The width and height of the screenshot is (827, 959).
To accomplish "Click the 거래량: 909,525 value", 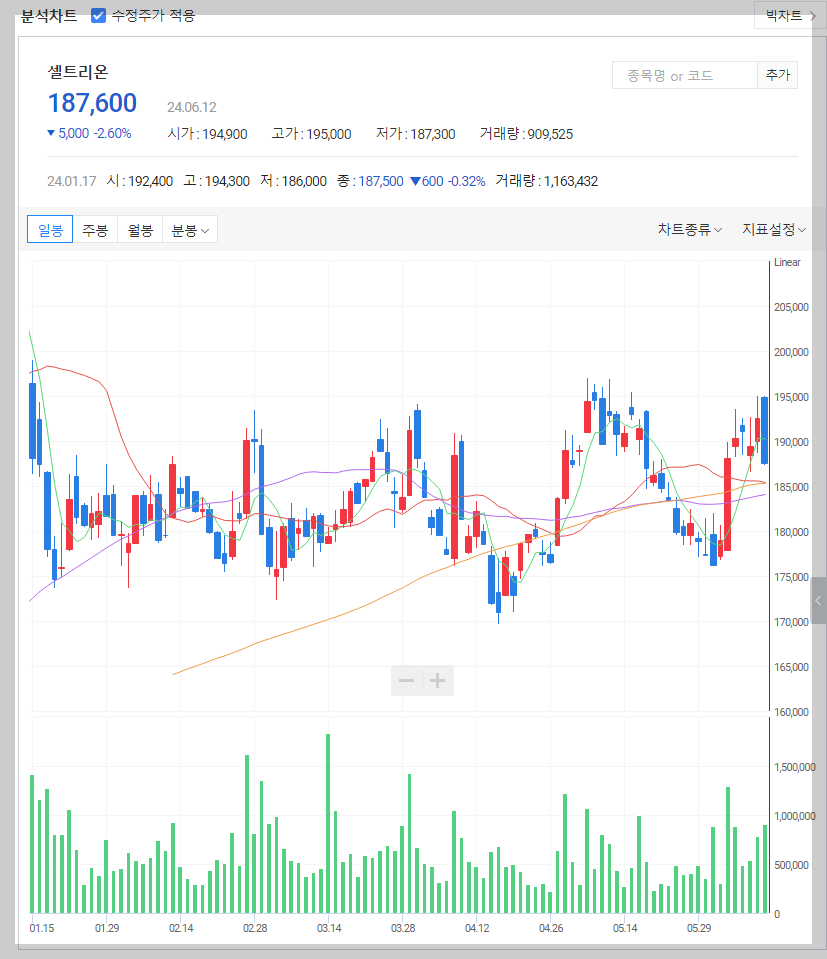I will [x=526, y=134].
